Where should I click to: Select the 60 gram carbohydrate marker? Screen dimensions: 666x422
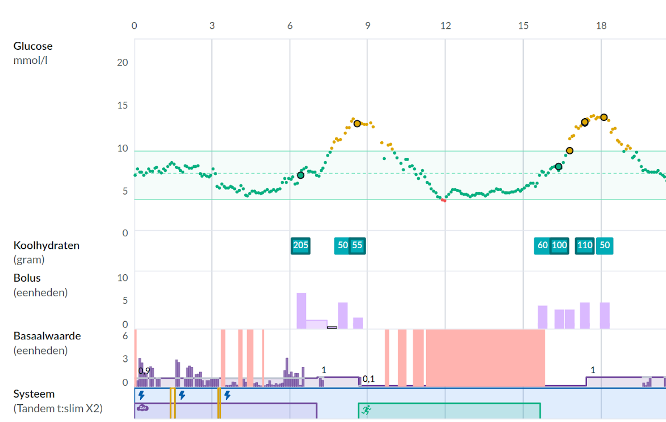coord(542,245)
